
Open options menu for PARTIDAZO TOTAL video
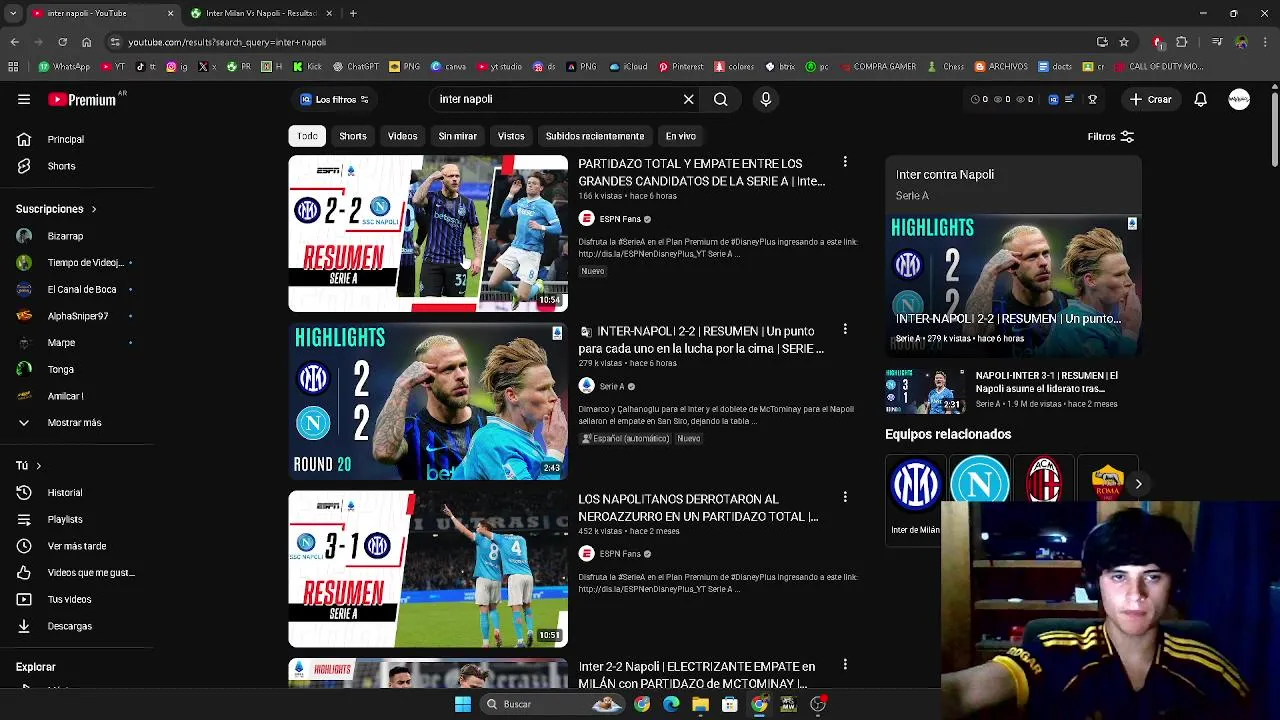(845, 162)
